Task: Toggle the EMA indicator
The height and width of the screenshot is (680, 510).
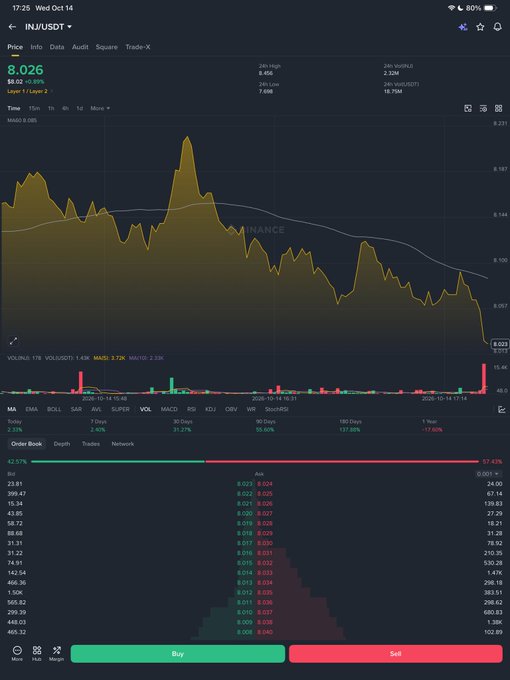Action: click(x=32, y=409)
